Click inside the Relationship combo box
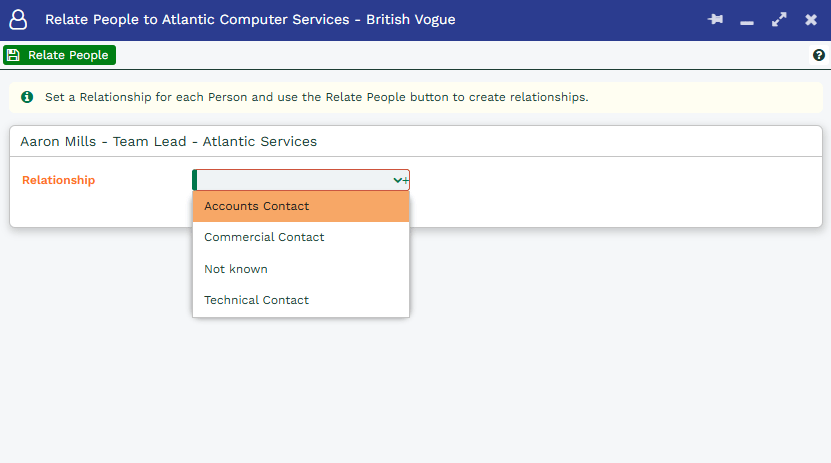 tap(294, 180)
